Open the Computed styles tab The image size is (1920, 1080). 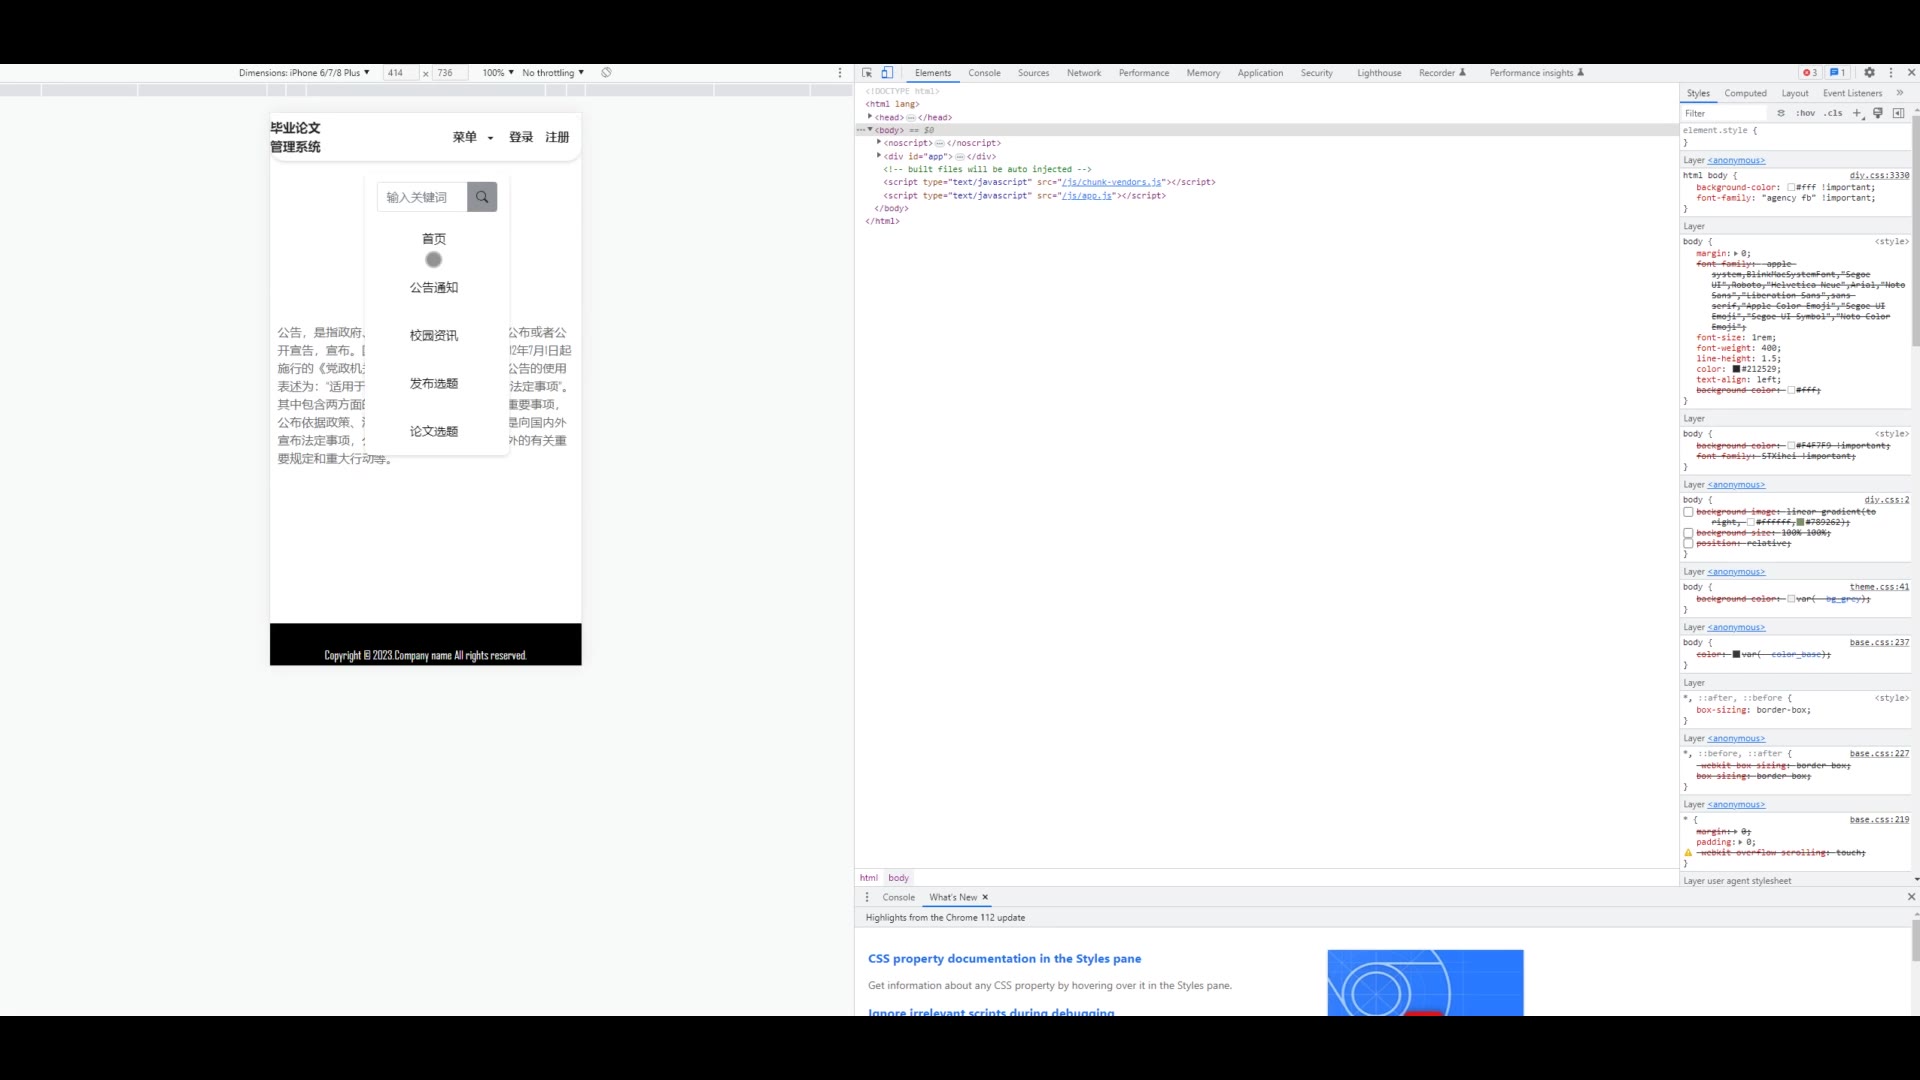pyautogui.click(x=1745, y=93)
